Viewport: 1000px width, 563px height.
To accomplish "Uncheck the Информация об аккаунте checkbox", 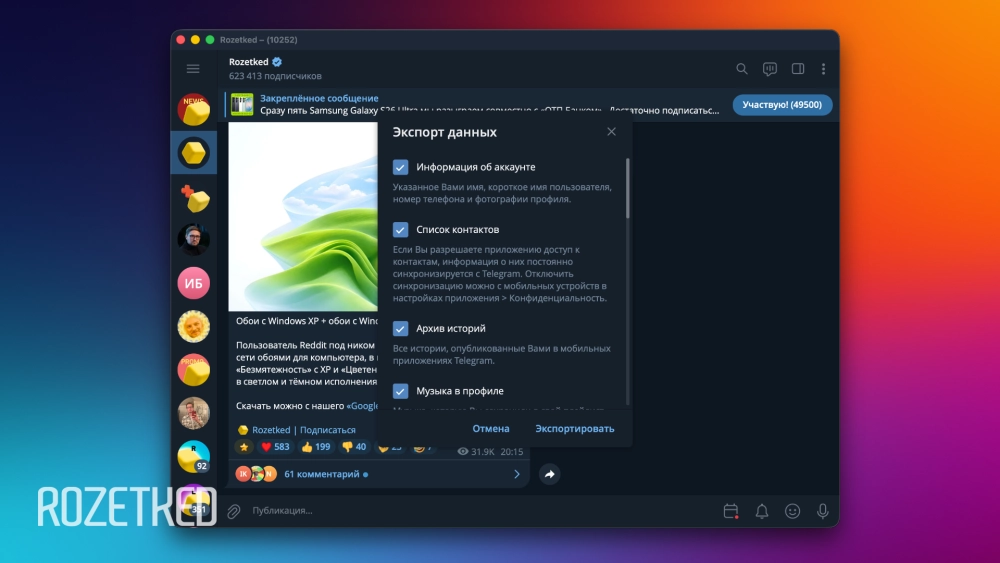I will 400,167.
